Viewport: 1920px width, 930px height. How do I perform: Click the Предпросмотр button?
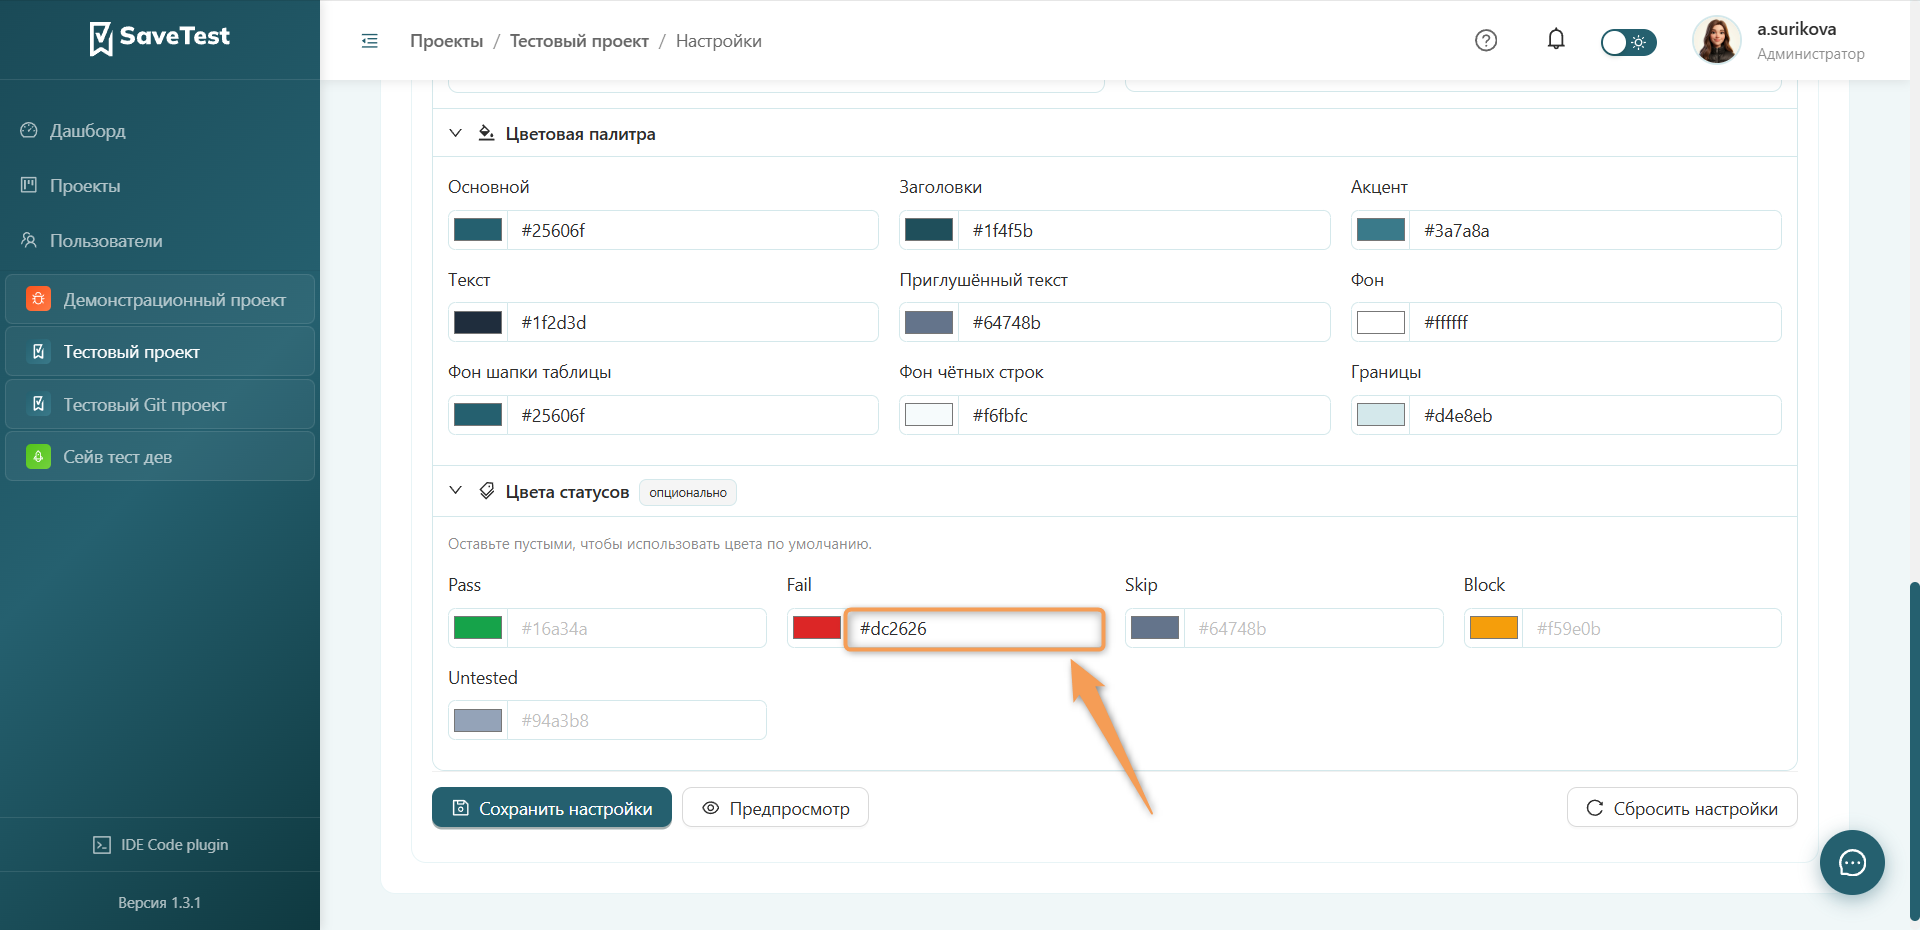[x=775, y=808]
